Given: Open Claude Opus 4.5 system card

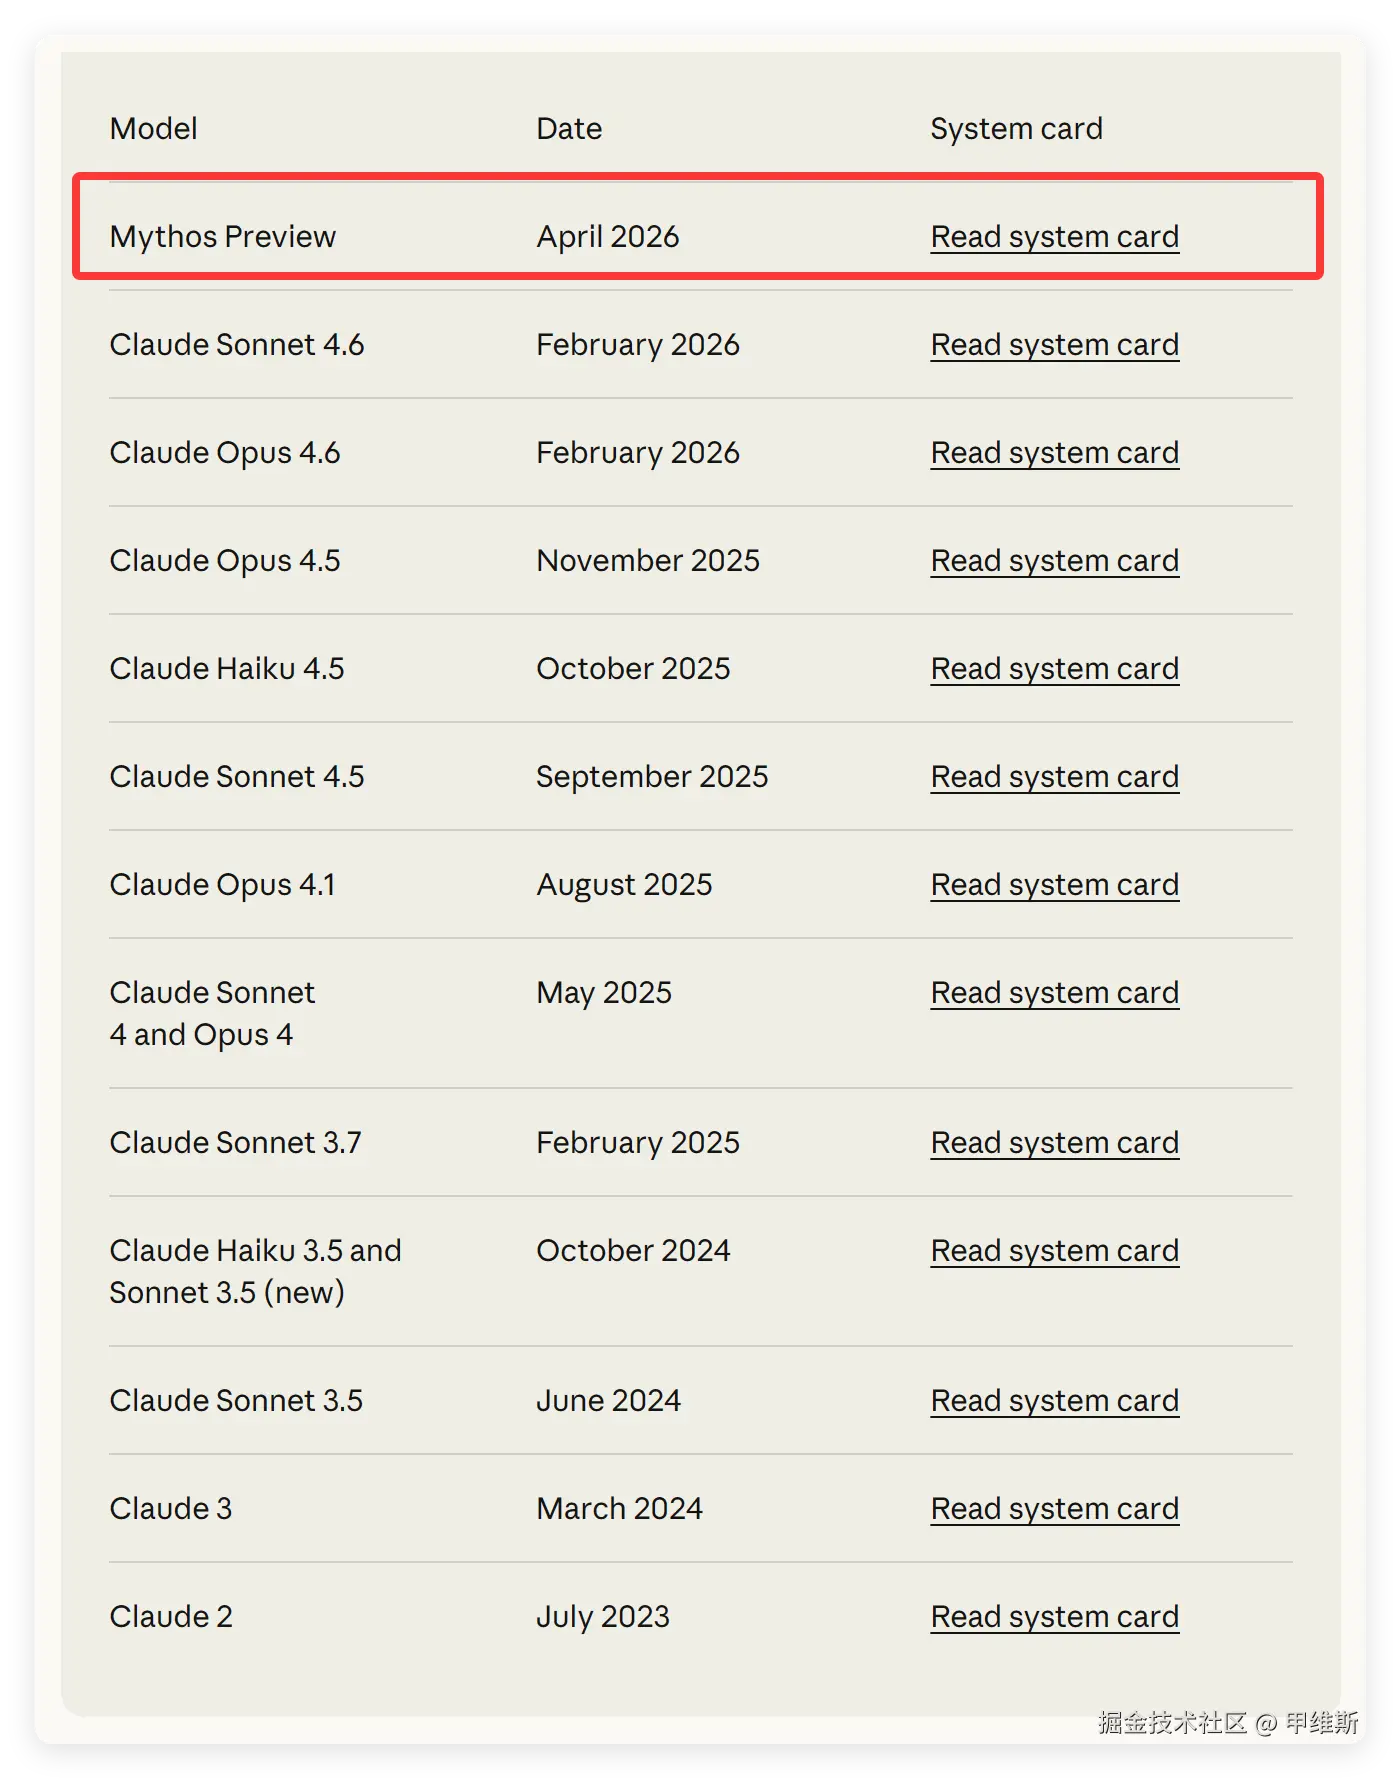Looking at the screenshot, I should (1054, 561).
